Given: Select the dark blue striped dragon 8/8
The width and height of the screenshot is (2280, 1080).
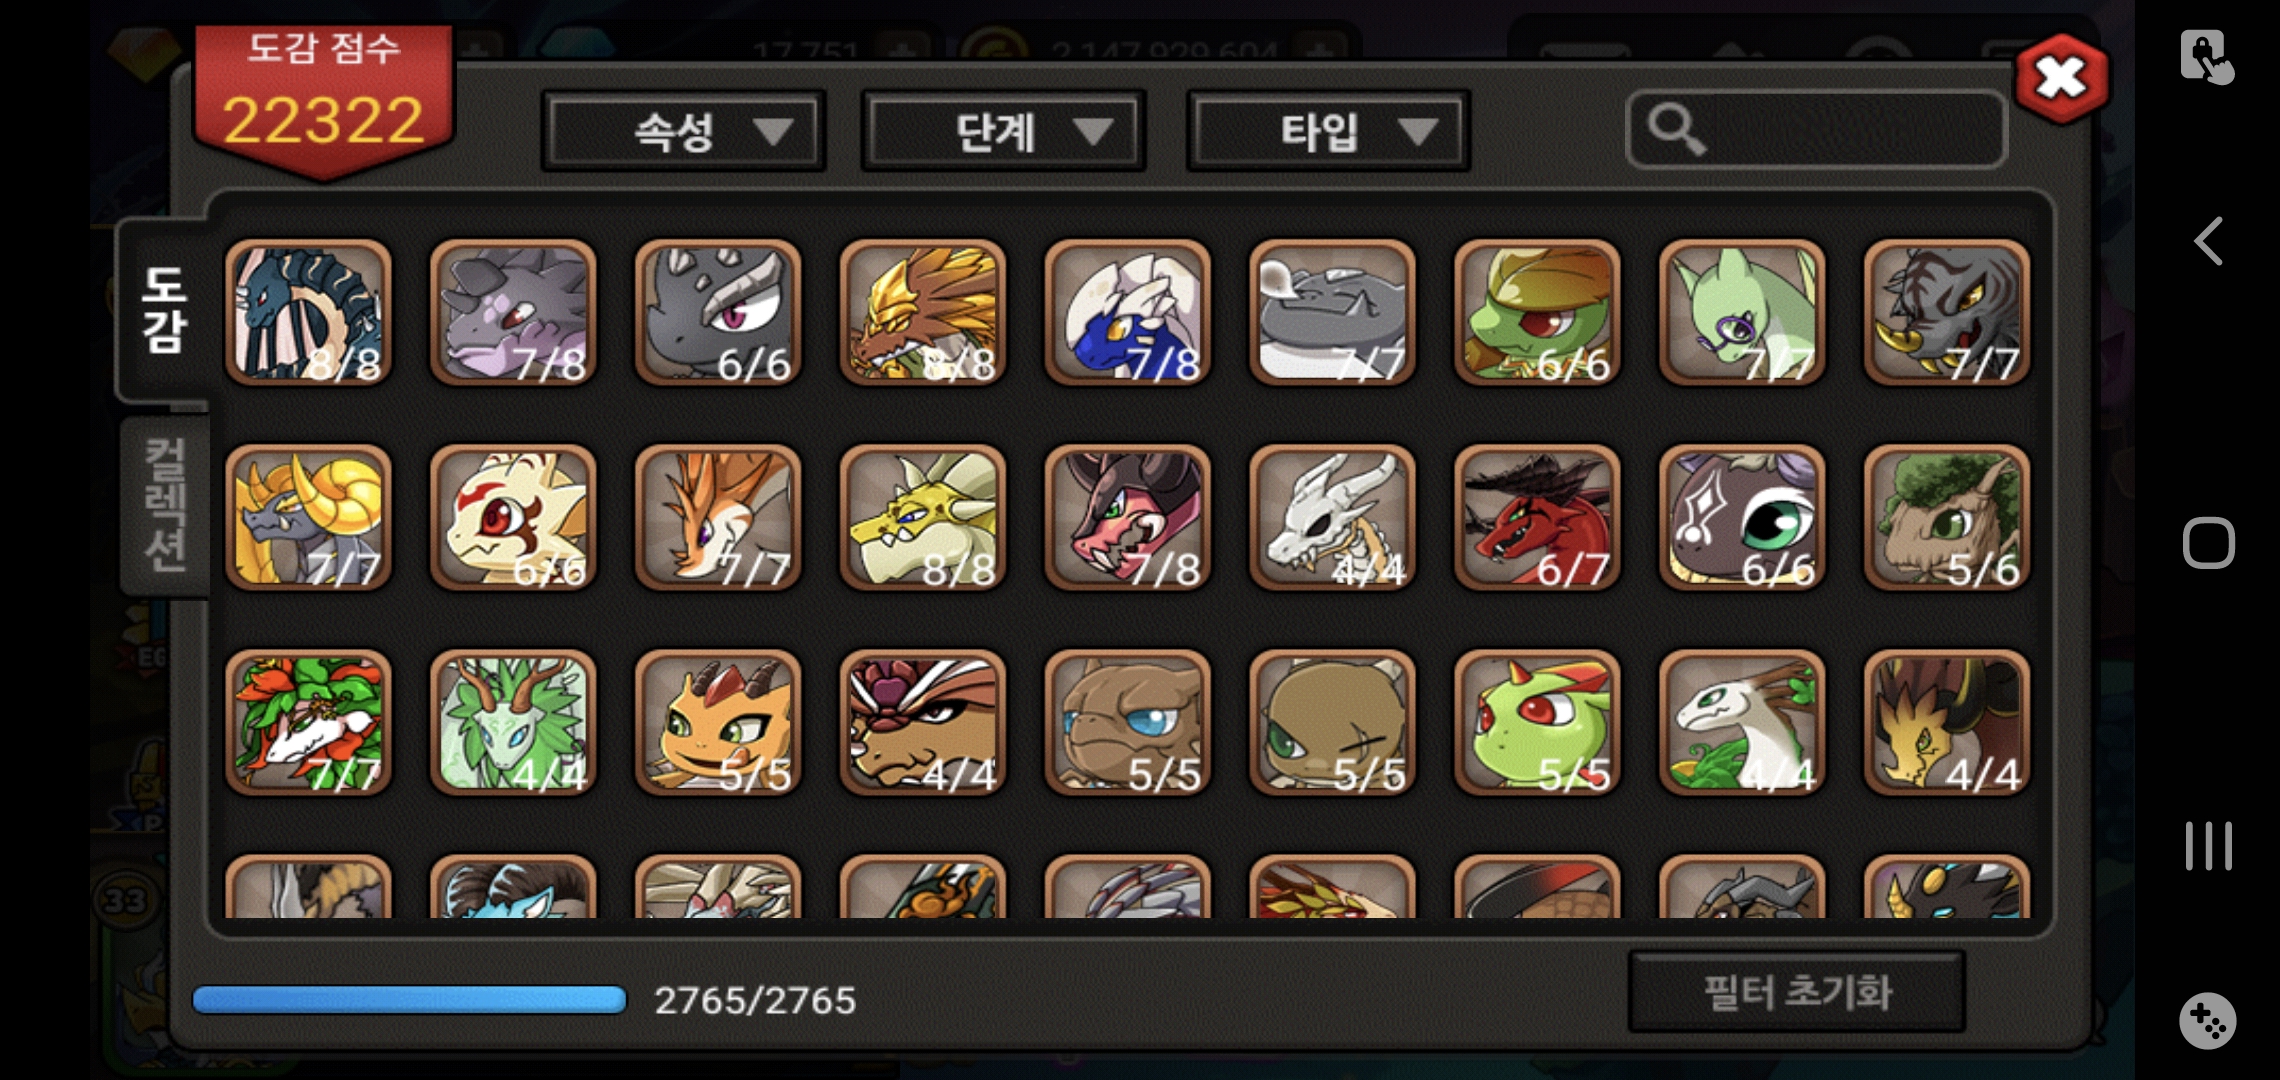Looking at the screenshot, I should point(308,312).
